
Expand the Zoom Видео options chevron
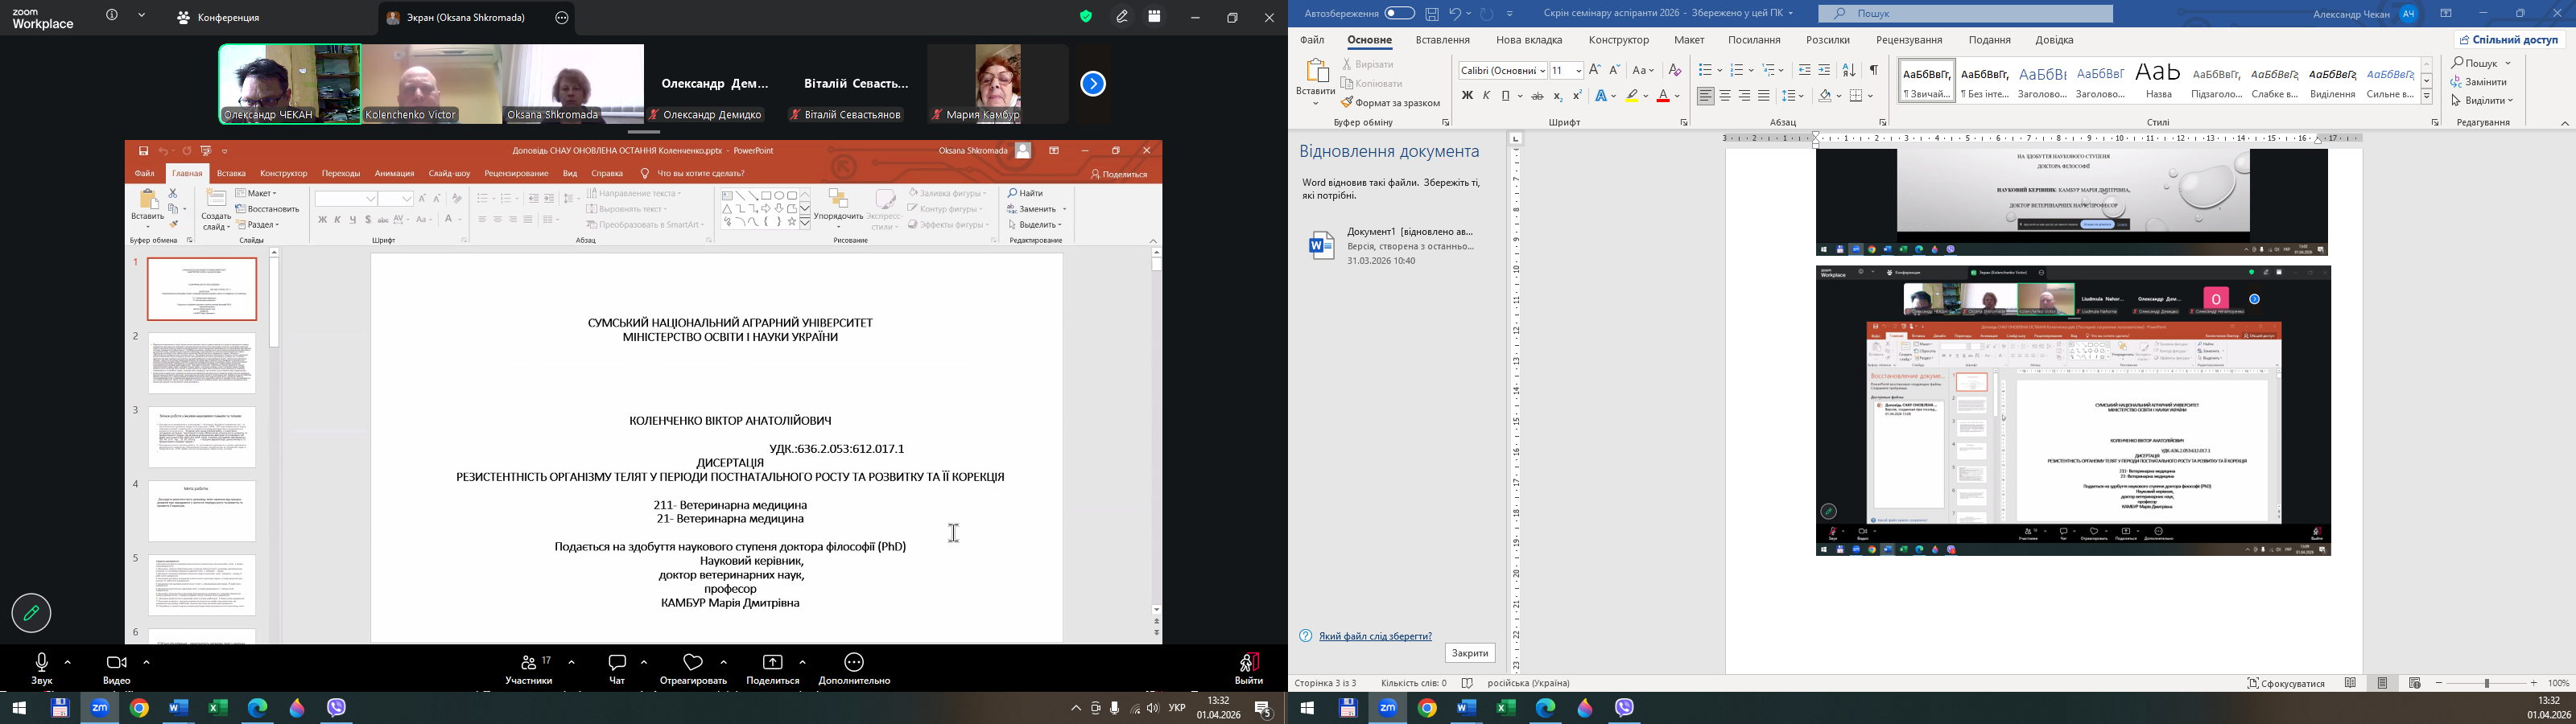(x=147, y=662)
